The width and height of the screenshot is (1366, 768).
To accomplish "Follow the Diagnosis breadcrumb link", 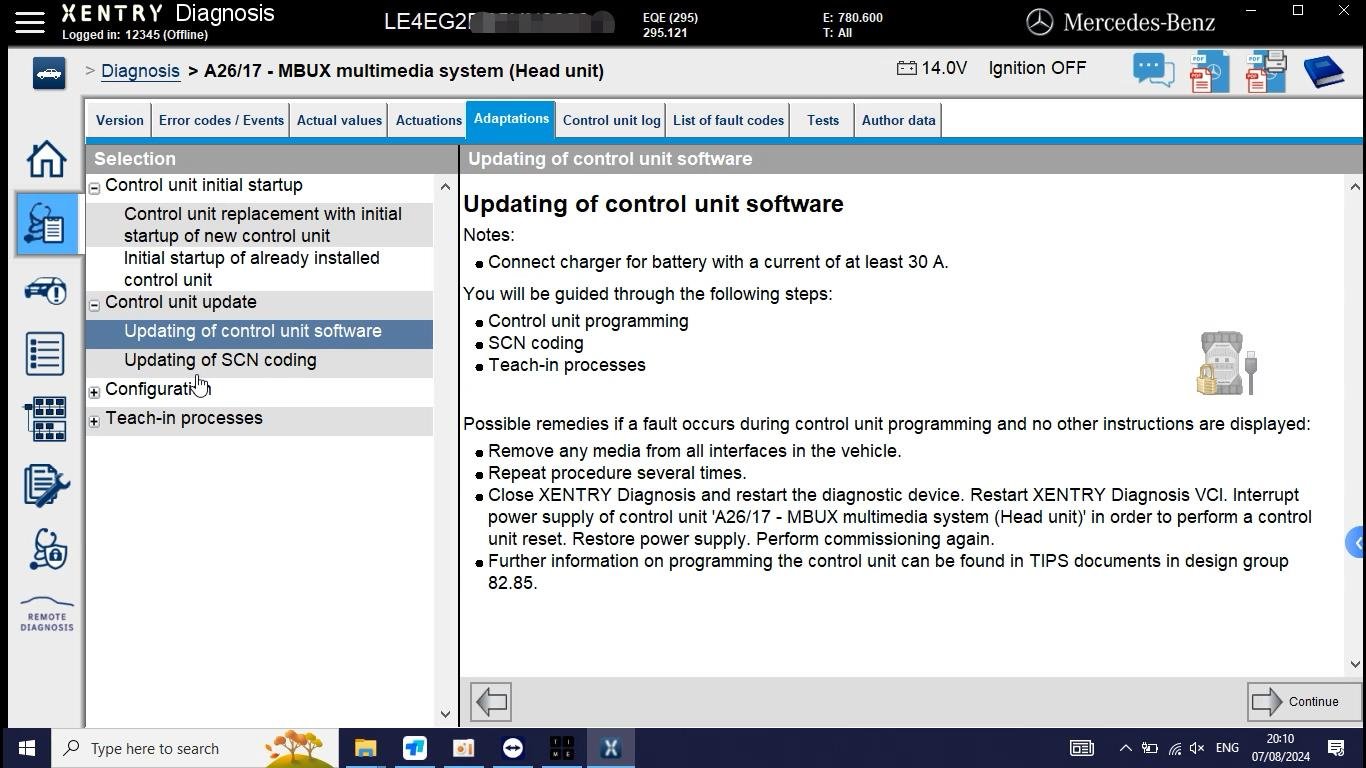I will (140, 71).
